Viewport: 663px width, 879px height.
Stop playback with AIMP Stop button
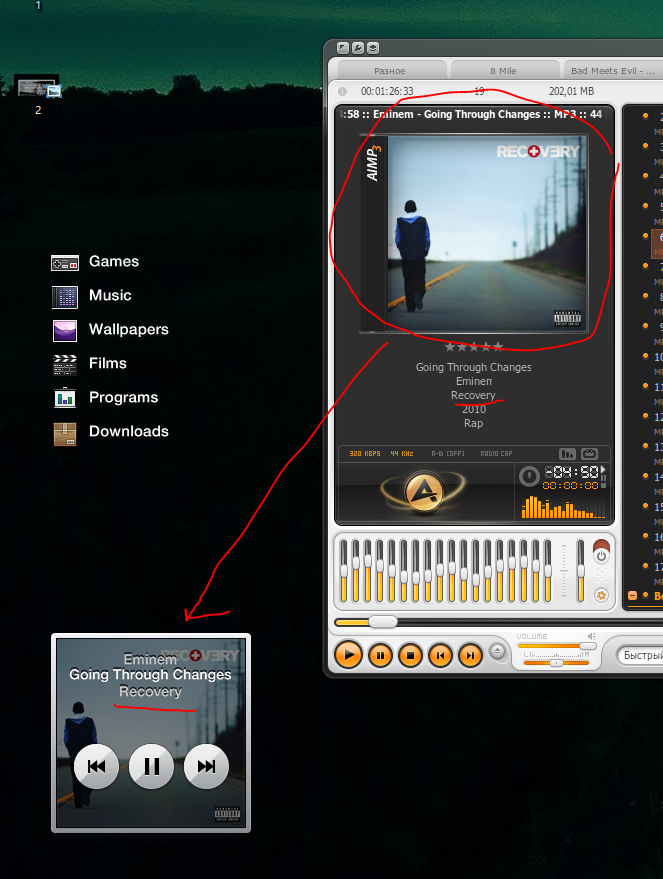point(410,655)
